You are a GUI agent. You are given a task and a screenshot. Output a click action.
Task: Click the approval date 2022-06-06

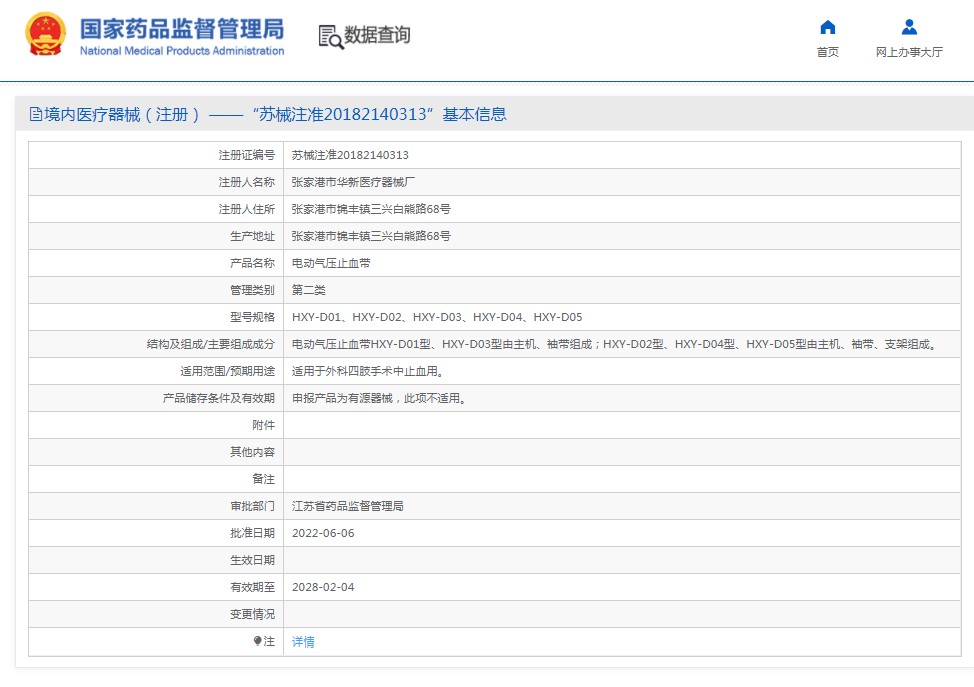coord(323,533)
